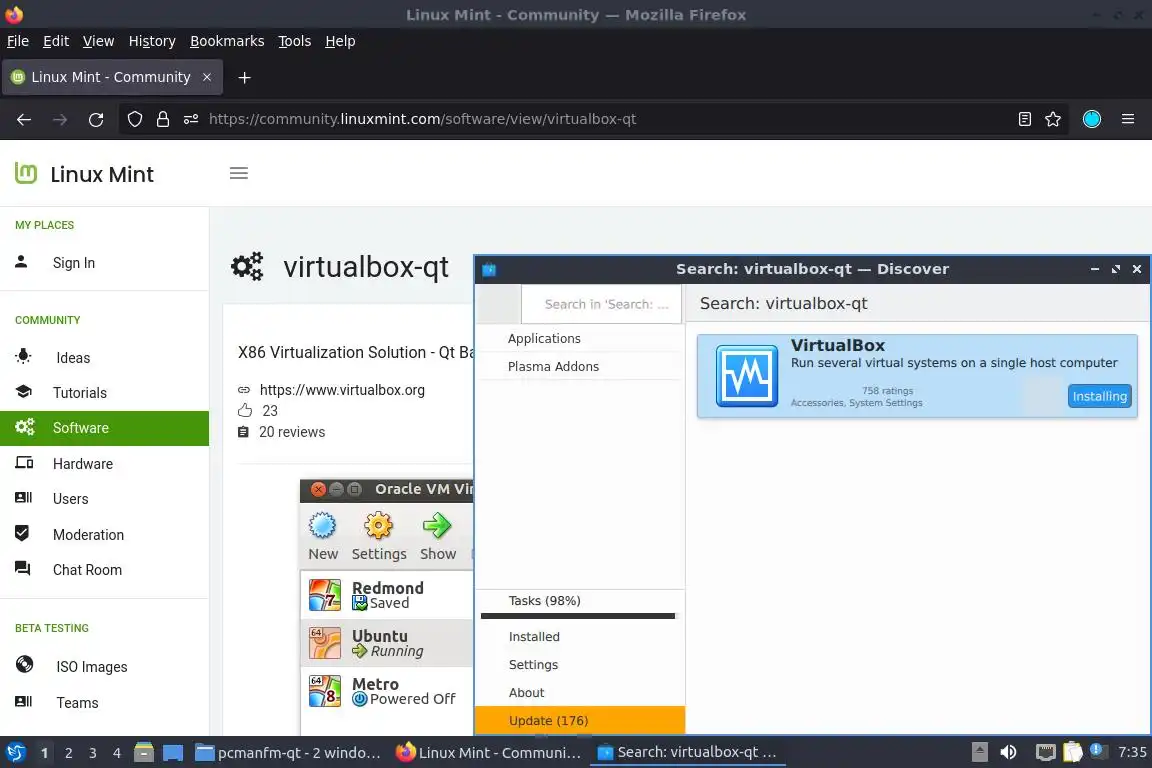Open the volume control in system tray
This screenshot has width=1152, height=768.
point(1009,752)
